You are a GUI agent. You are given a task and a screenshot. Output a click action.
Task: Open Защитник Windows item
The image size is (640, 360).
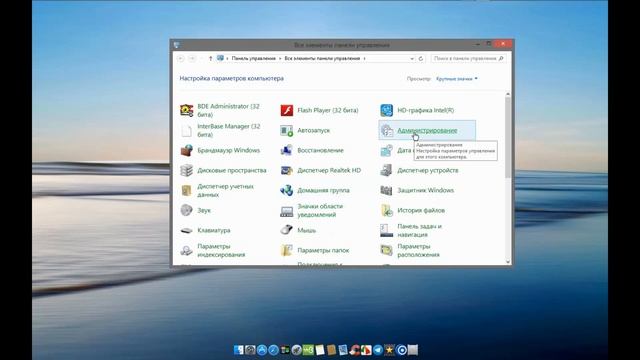(417, 190)
